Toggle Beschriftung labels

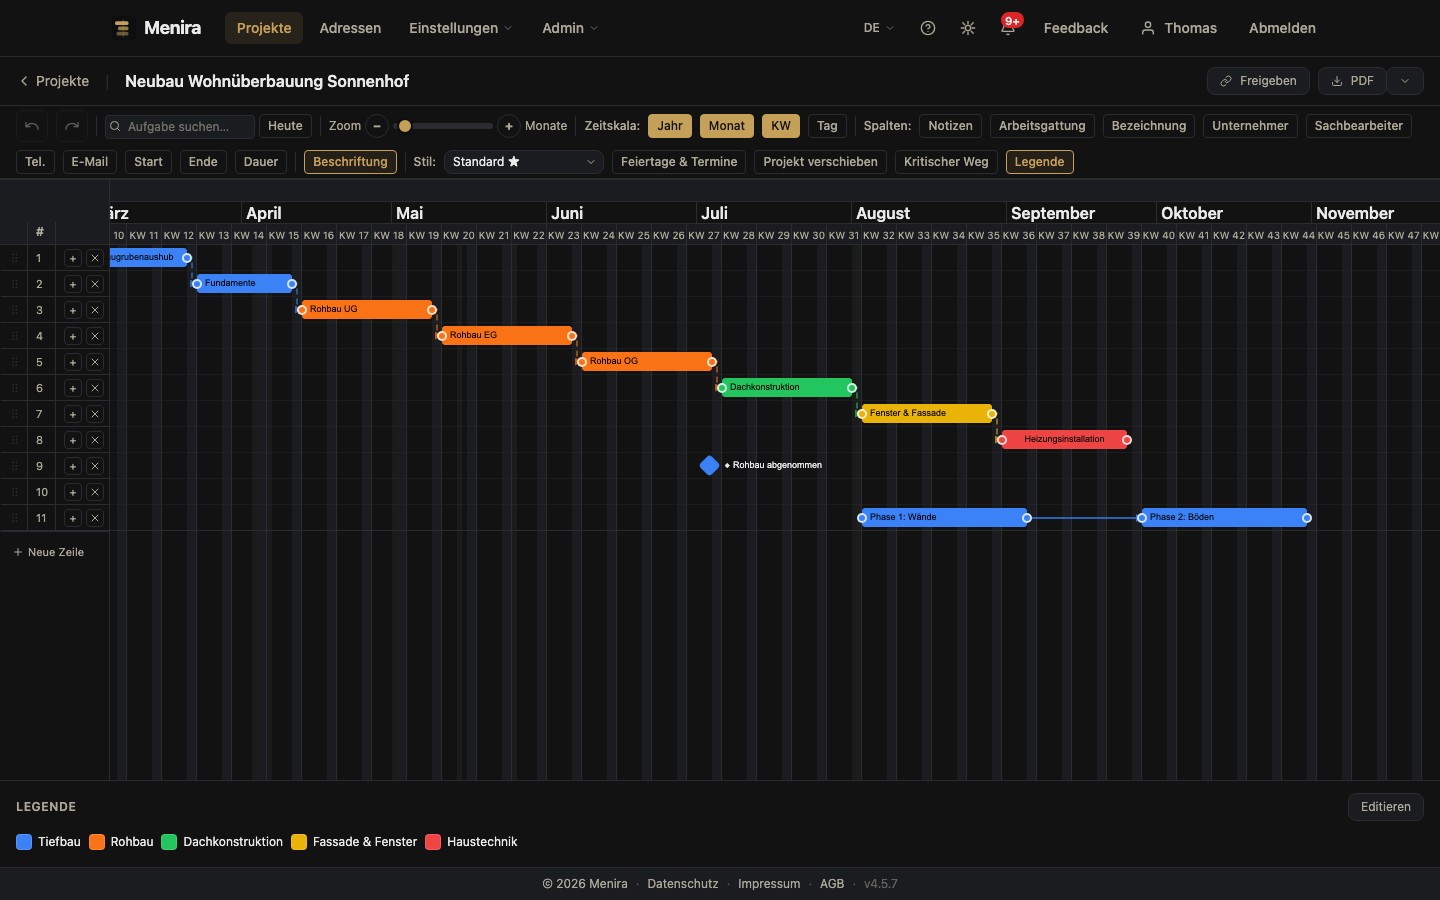click(x=350, y=162)
